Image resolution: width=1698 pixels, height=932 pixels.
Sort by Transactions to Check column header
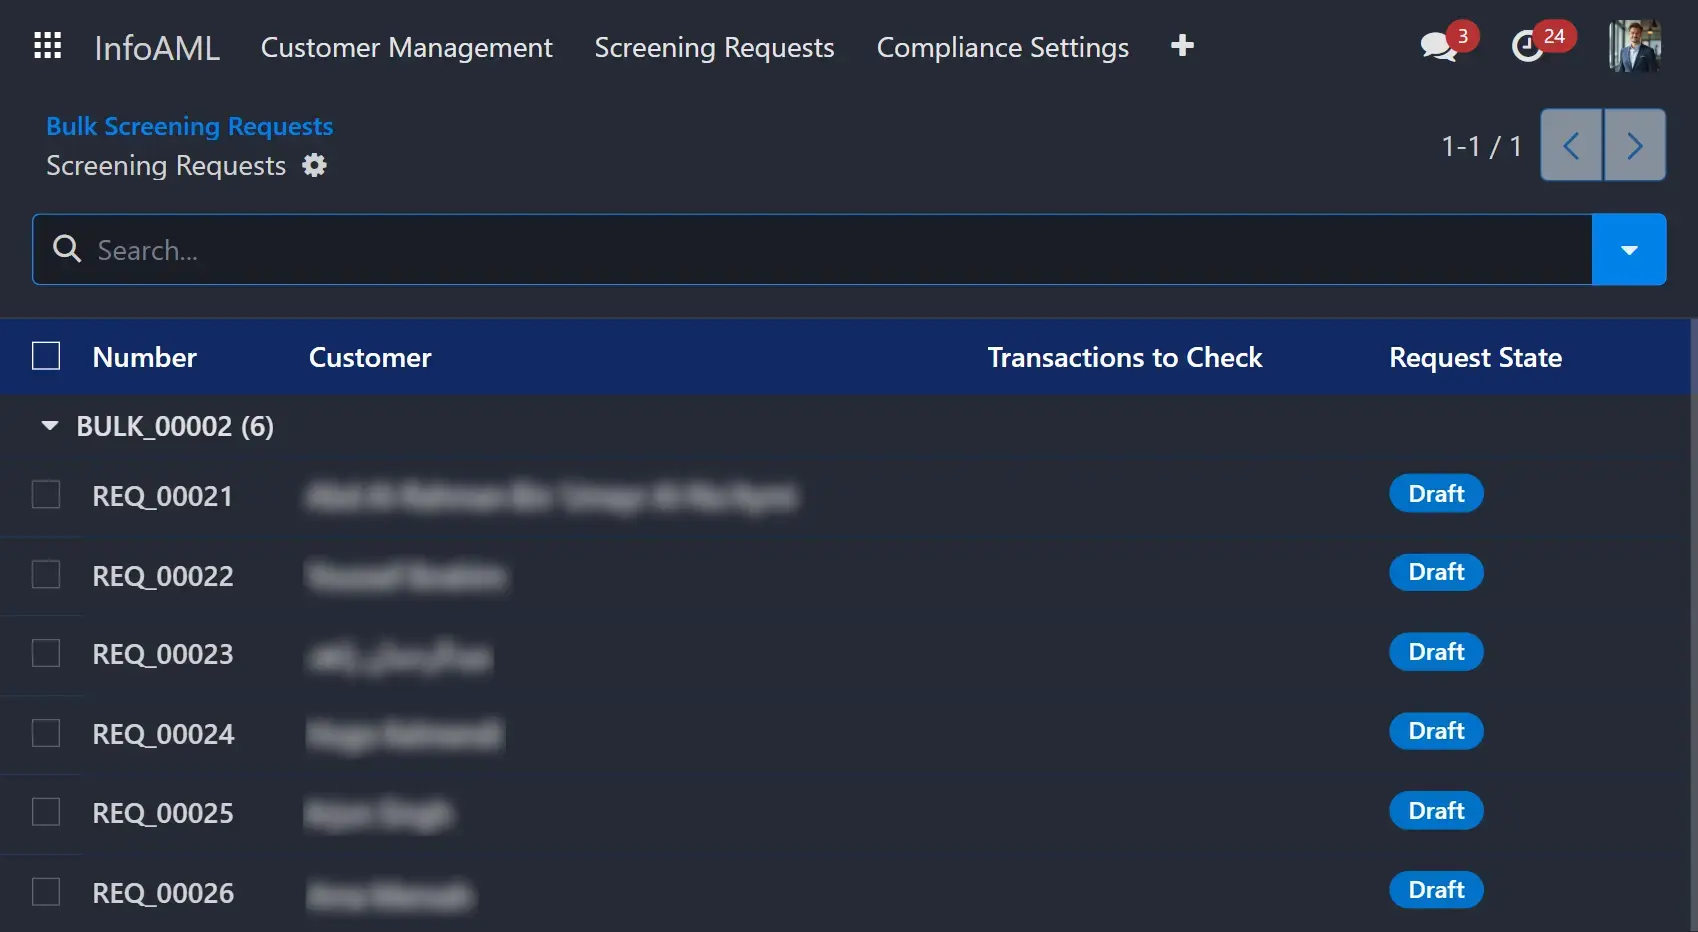(x=1125, y=357)
